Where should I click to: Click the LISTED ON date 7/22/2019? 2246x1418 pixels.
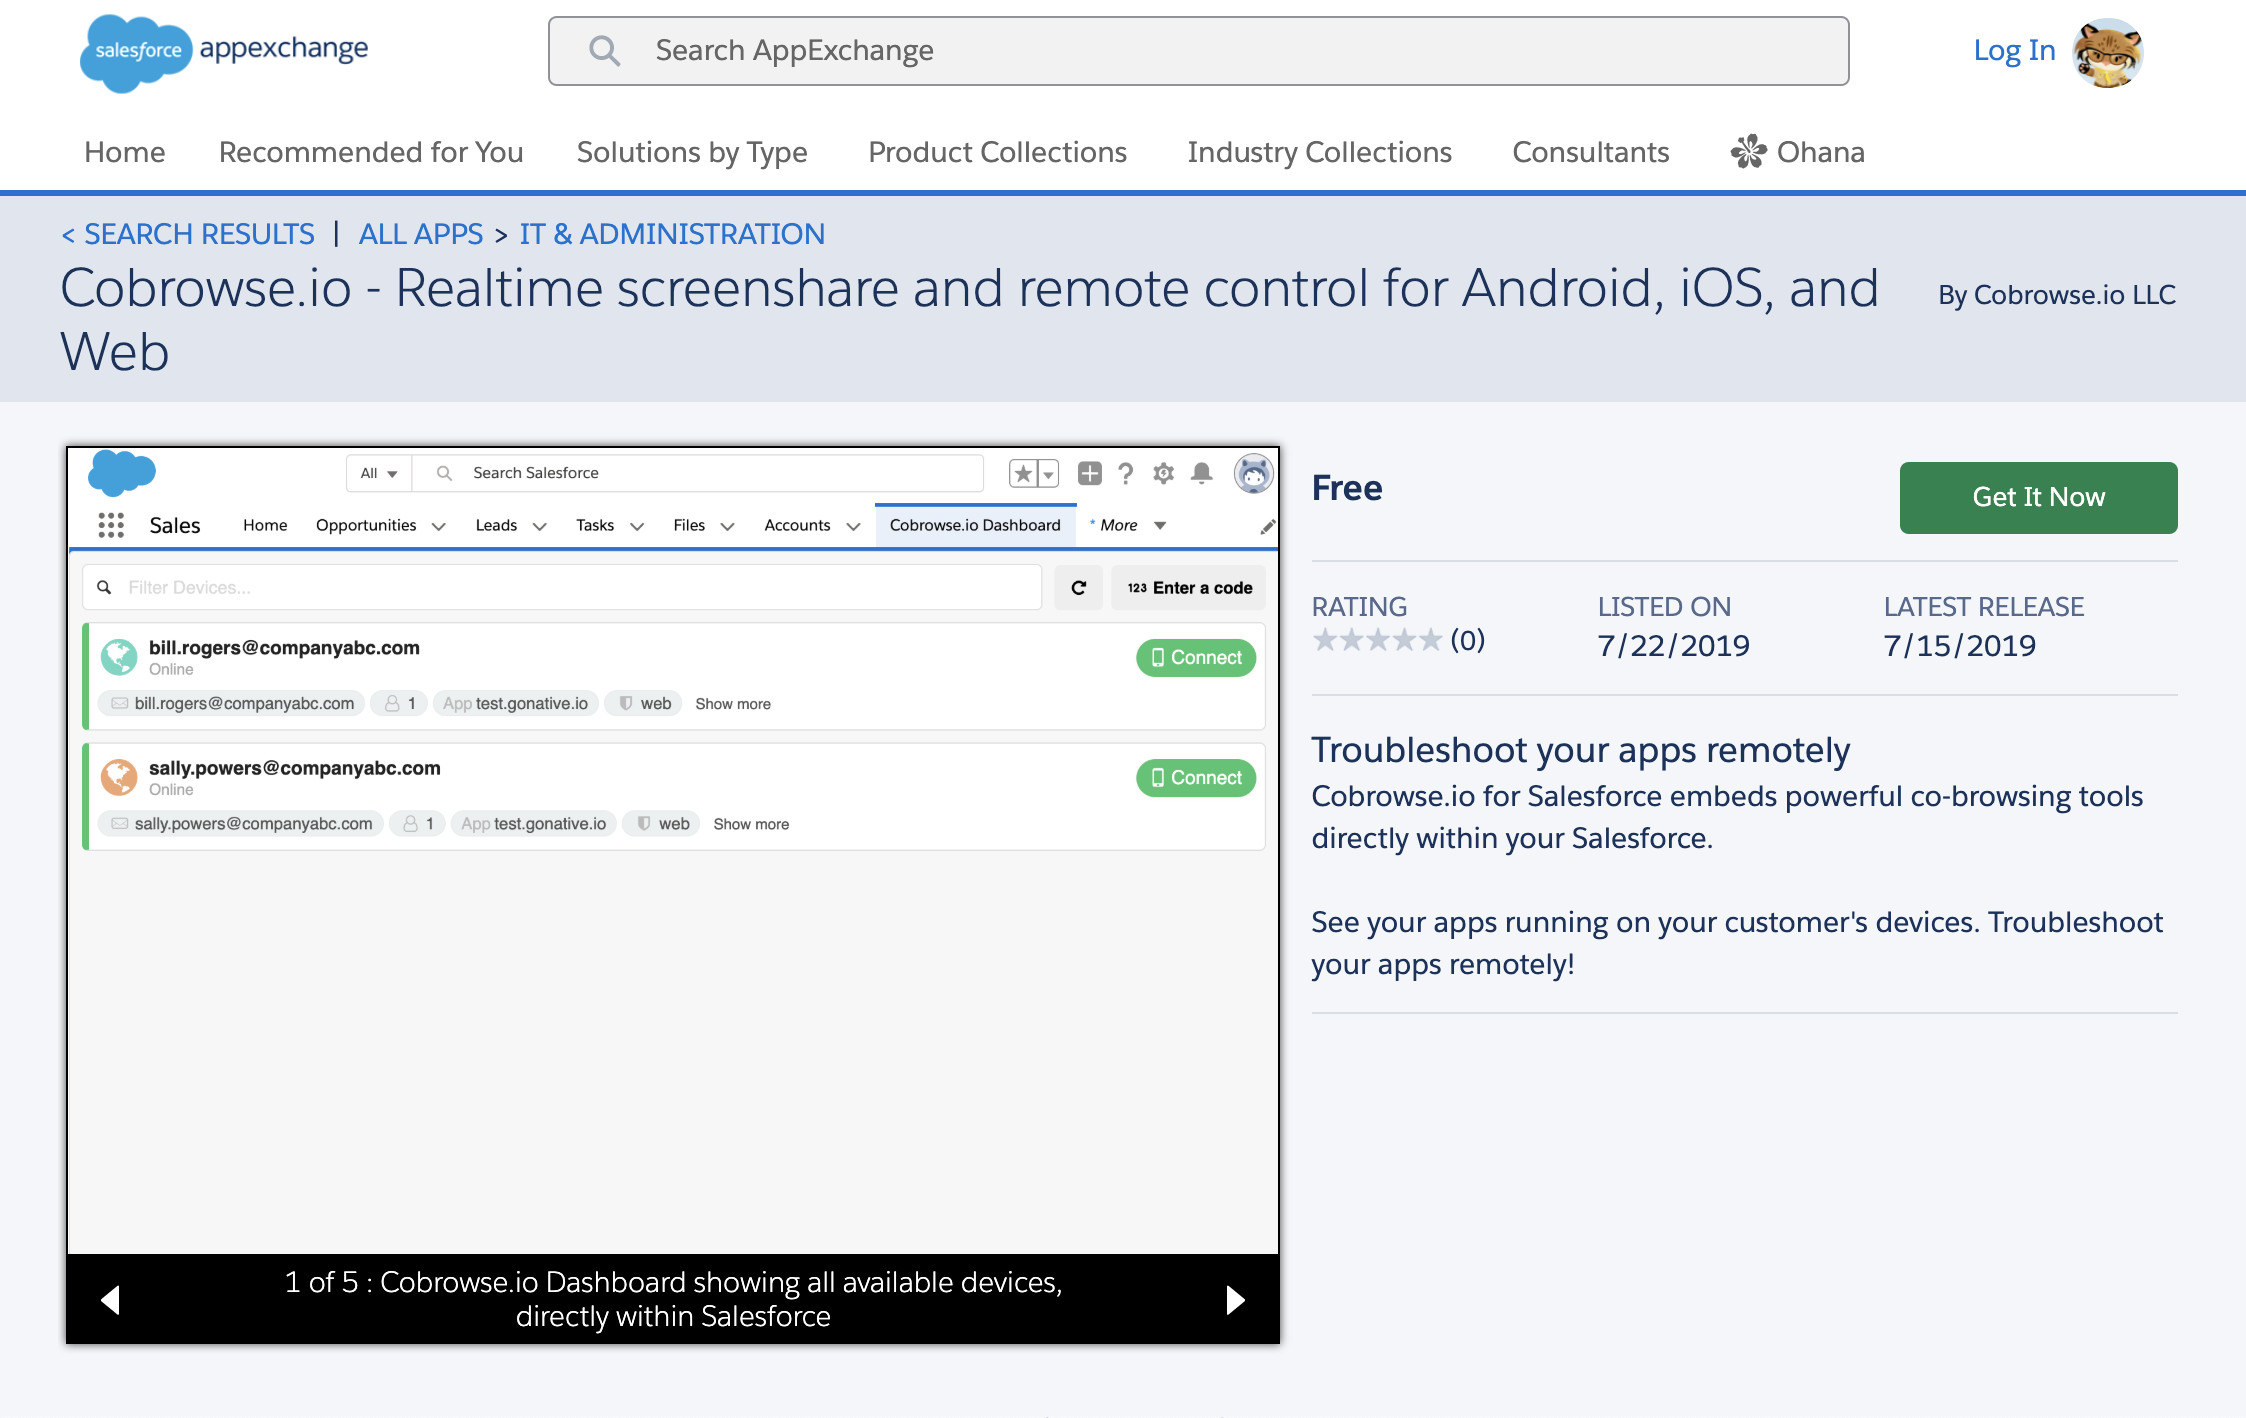pyautogui.click(x=1673, y=646)
